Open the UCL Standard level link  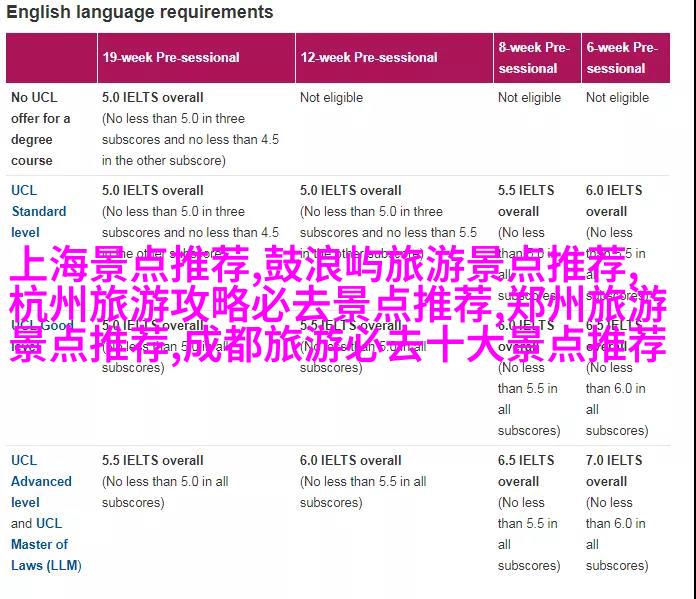click(39, 211)
